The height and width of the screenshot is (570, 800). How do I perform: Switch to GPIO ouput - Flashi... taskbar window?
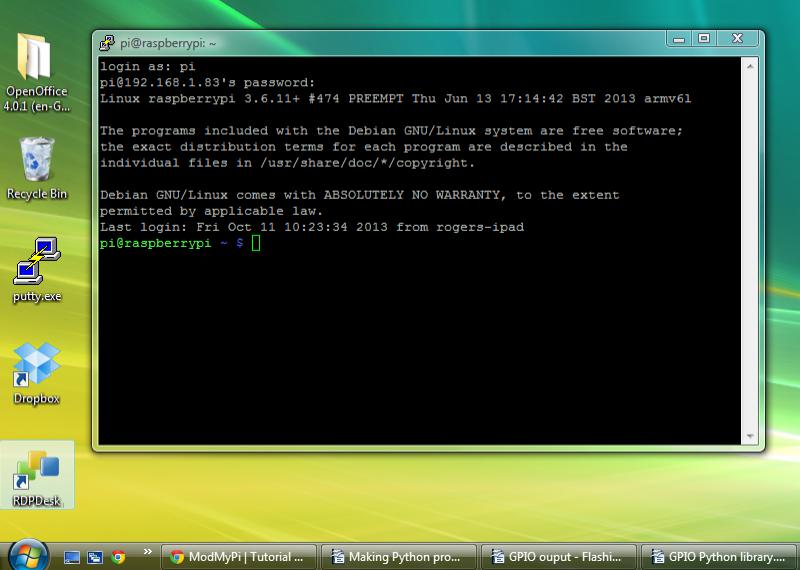(x=558, y=557)
